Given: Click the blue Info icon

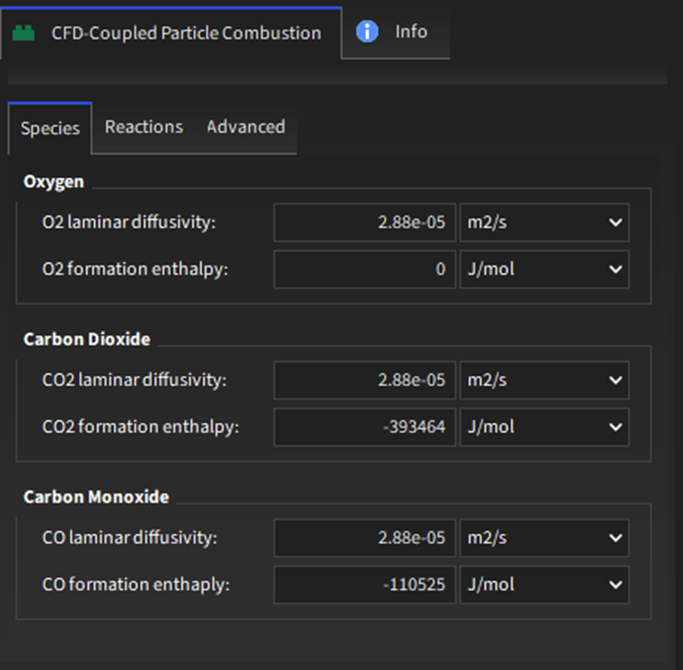Looking at the screenshot, I should point(367,32).
